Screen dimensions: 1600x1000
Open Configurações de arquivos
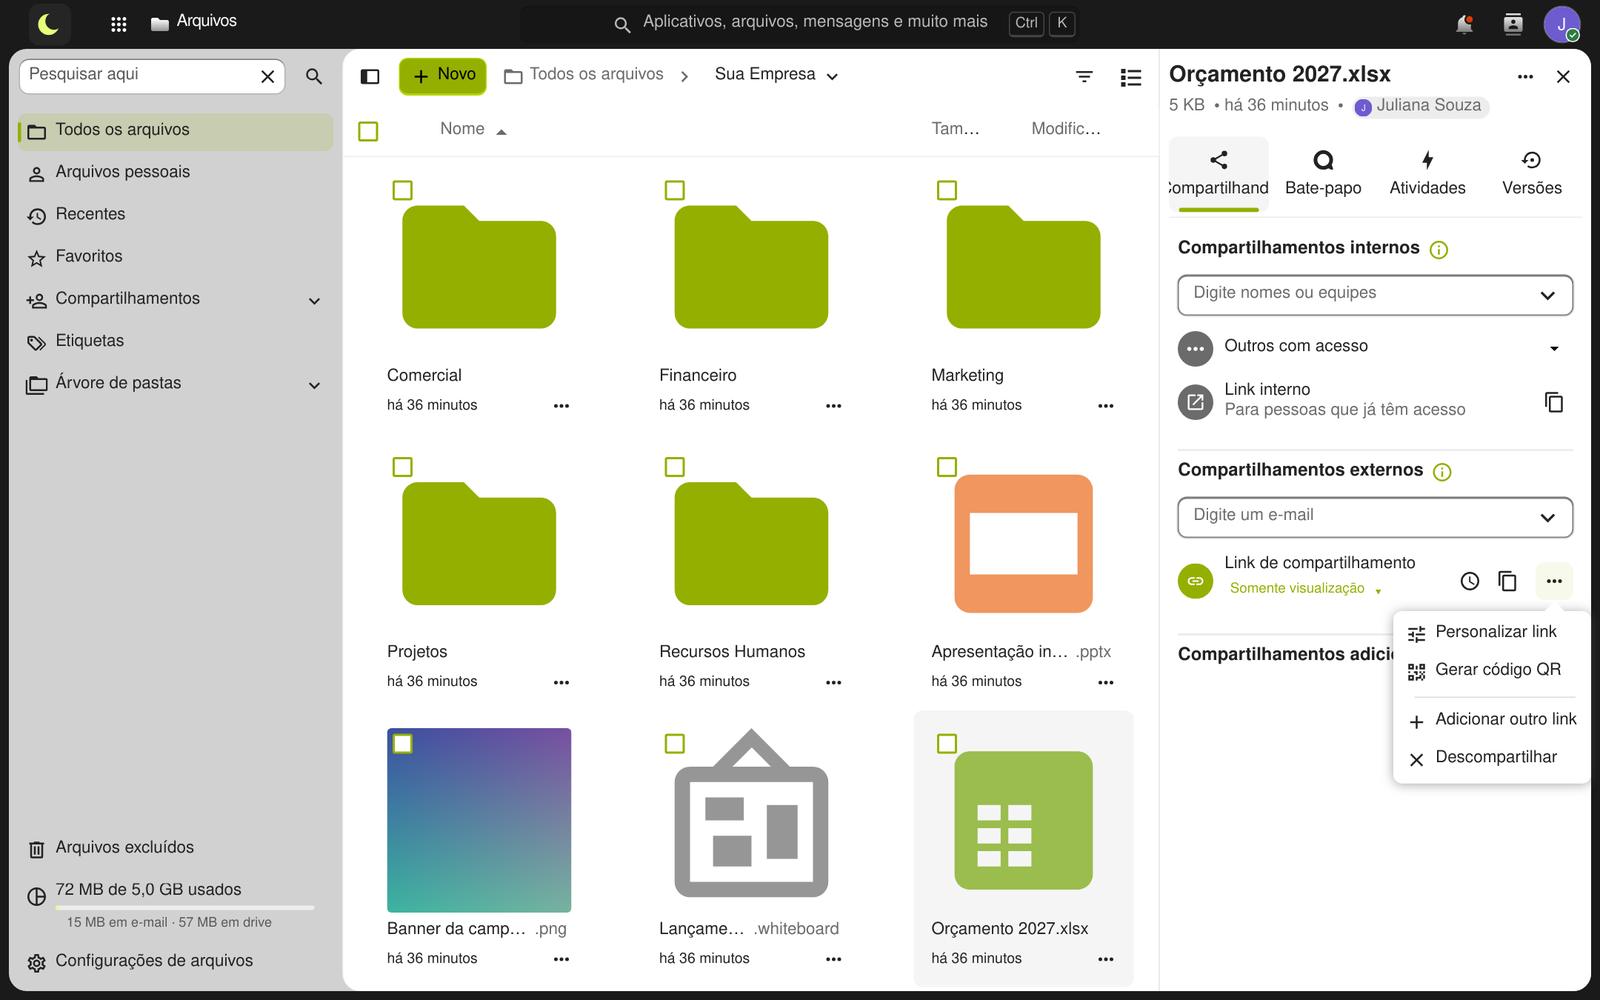click(x=175, y=960)
